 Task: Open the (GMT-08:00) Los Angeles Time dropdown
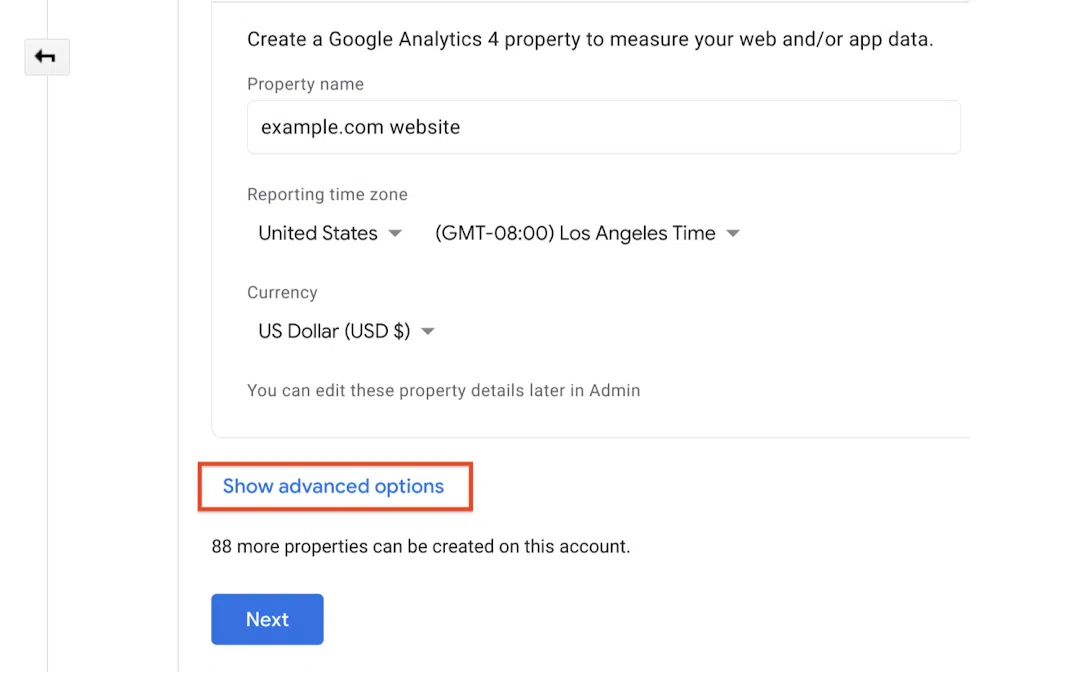click(x=575, y=233)
